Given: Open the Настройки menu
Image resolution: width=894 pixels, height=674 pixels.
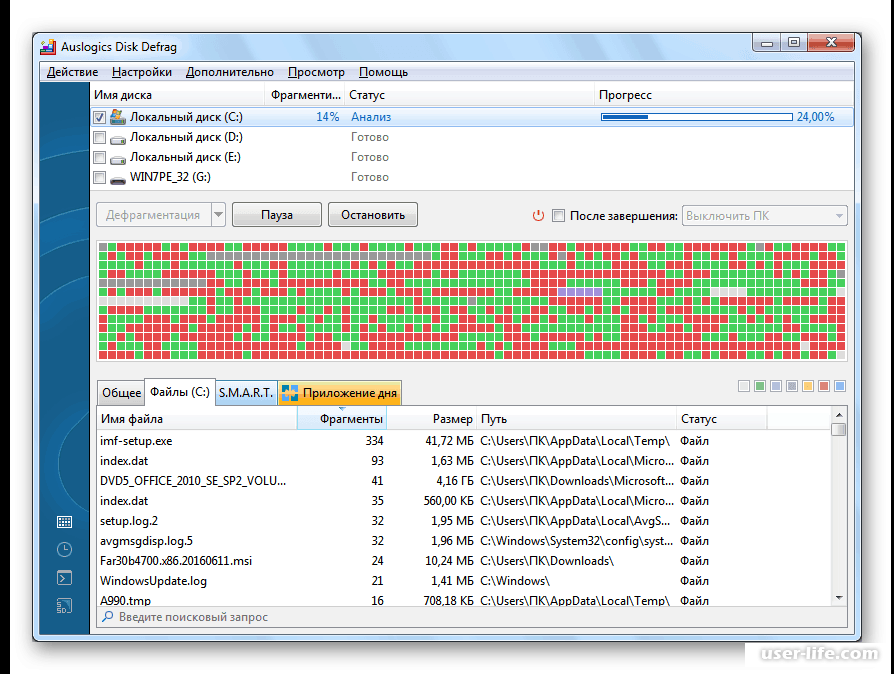Looking at the screenshot, I should point(142,72).
